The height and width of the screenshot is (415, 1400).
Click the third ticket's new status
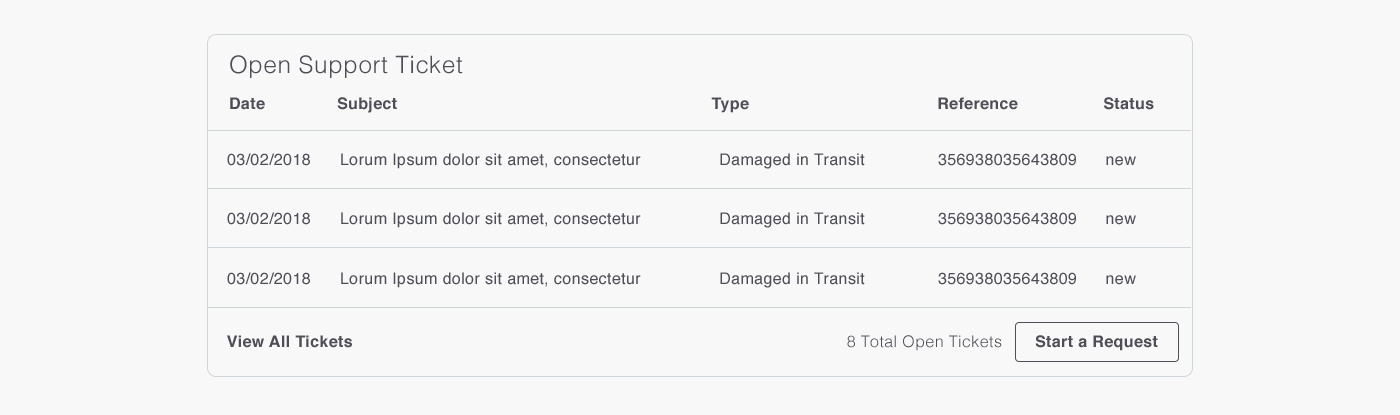coord(1121,279)
